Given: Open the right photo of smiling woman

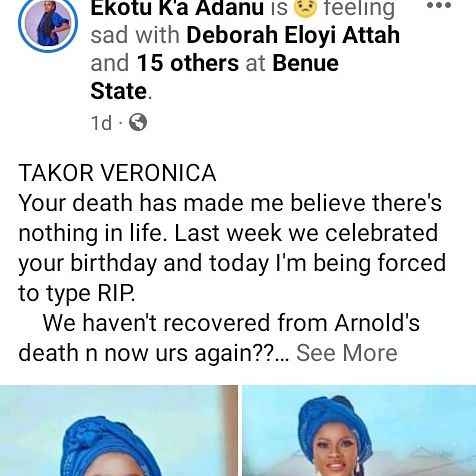Looking at the screenshot, I should tap(359, 431).
